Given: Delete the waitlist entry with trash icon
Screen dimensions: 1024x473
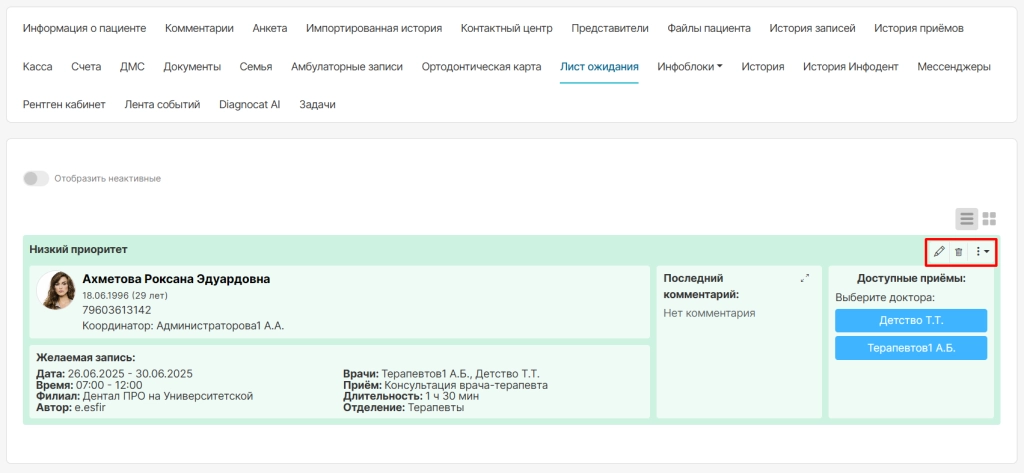Looking at the screenshot, I should pos(959,252).
